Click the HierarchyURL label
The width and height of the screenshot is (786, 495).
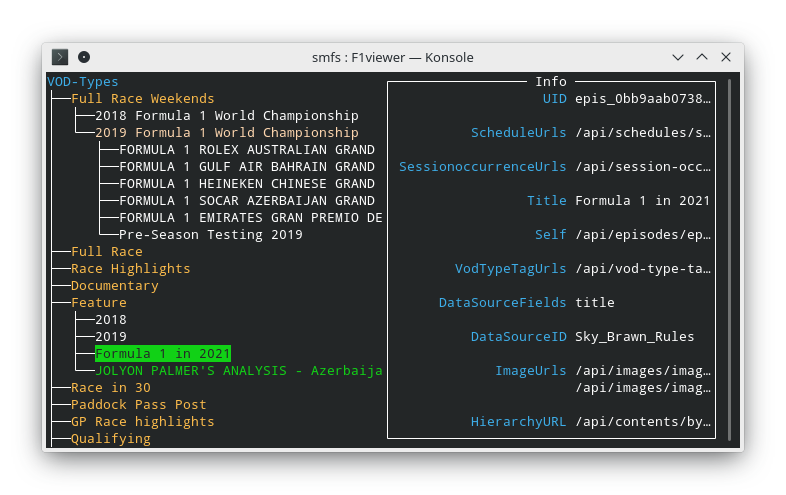519,422
